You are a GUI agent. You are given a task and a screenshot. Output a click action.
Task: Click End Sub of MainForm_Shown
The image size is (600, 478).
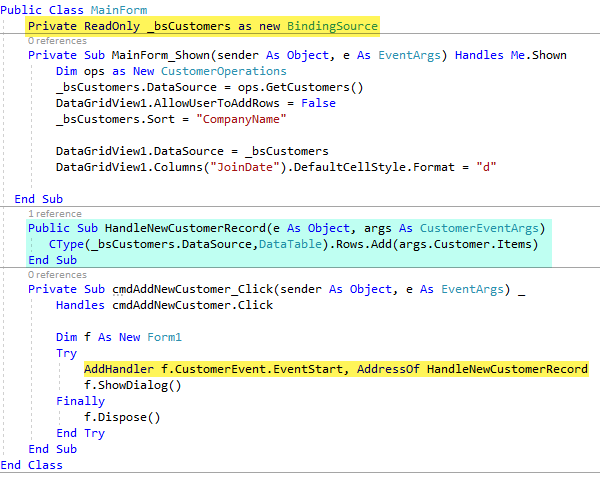[39, 199]
